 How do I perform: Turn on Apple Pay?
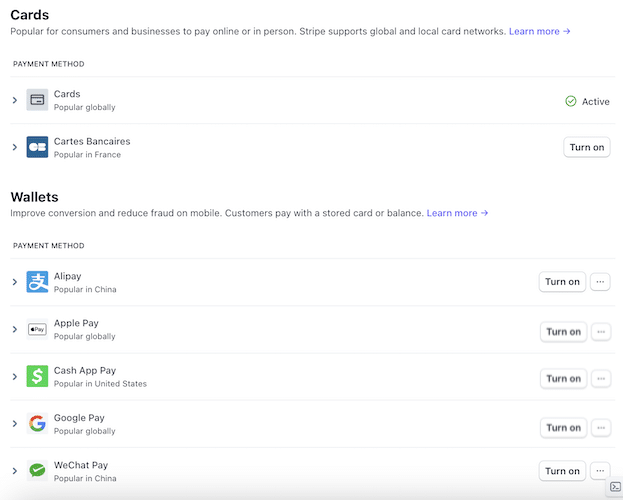coord(563,332)
